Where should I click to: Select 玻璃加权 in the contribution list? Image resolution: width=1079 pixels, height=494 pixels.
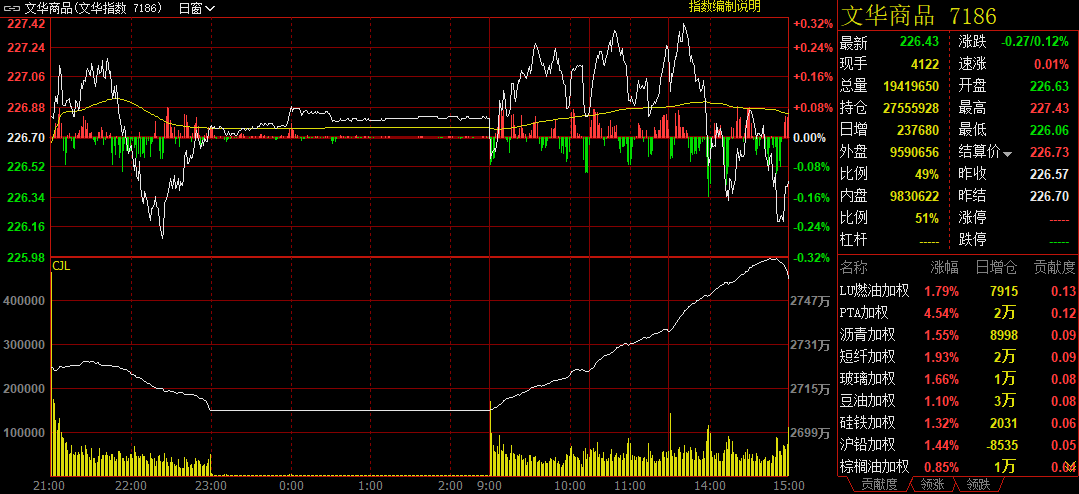tap(868, 378)
